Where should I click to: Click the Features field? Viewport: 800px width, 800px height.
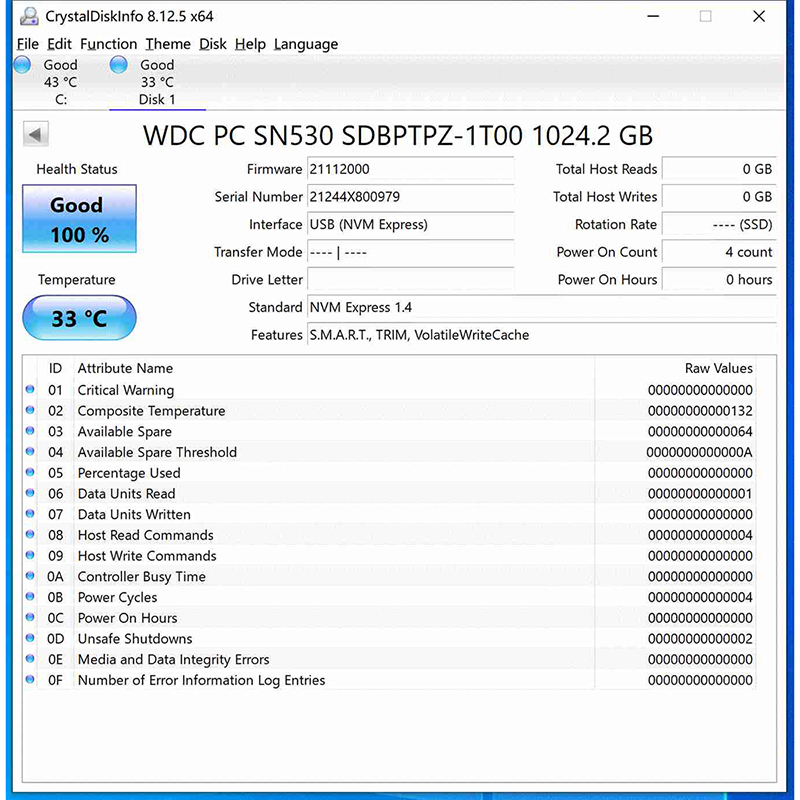(x=542, y=335)
